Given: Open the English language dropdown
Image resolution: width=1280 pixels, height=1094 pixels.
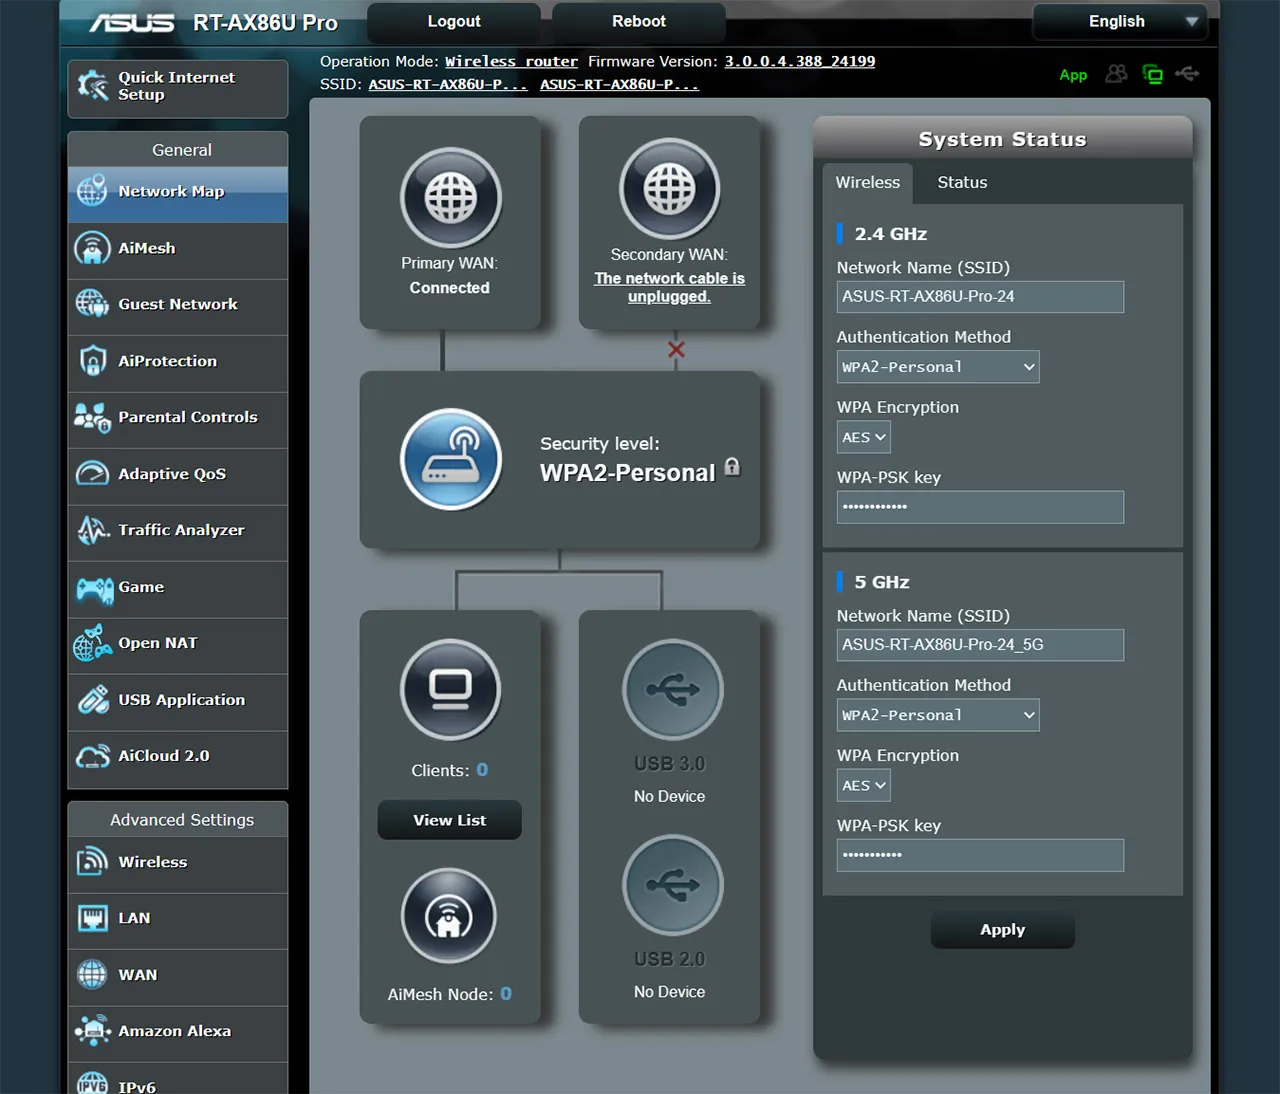Looking at the screenshot, I should [x=1119, y=21].
